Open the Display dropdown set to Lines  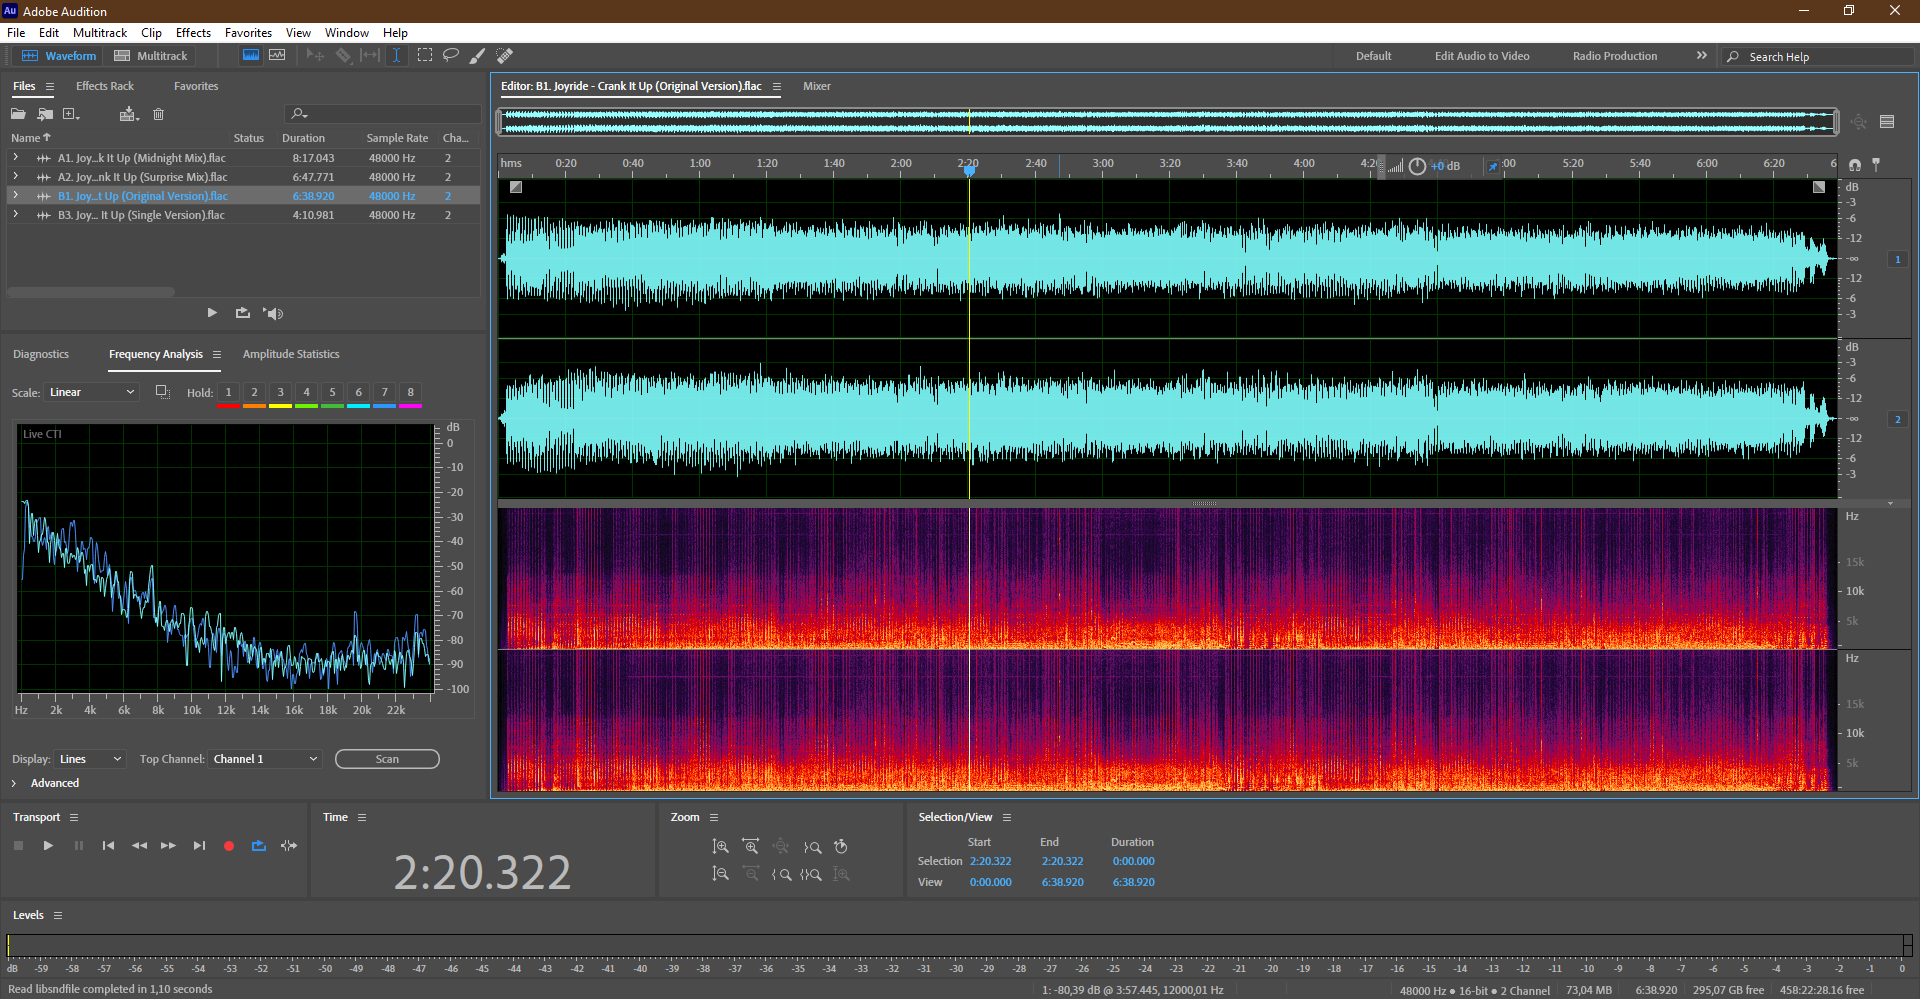click(x=90, y=759)
